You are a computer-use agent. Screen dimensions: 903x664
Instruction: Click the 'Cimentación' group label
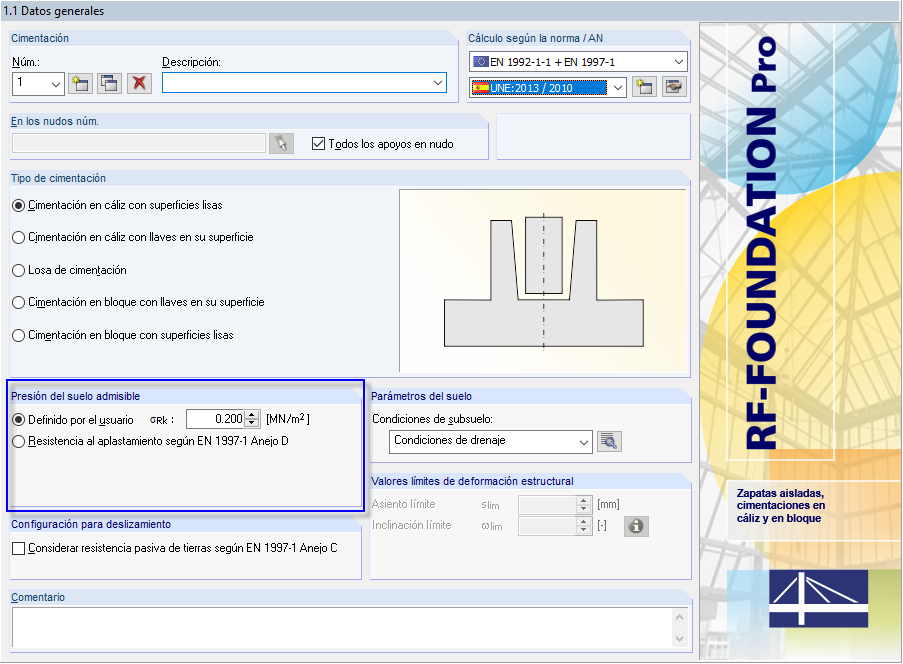point(40,38)
